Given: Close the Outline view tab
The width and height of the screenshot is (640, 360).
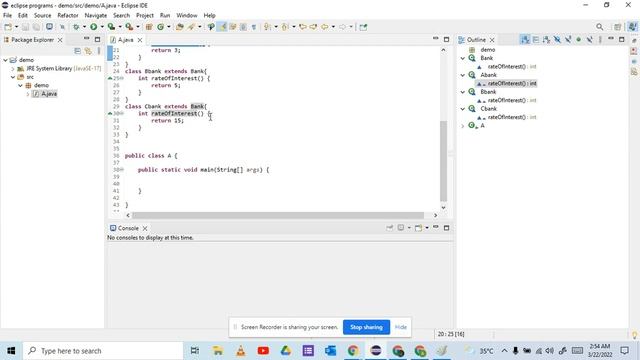Looking at the screenshot, I should pos(492,40).
